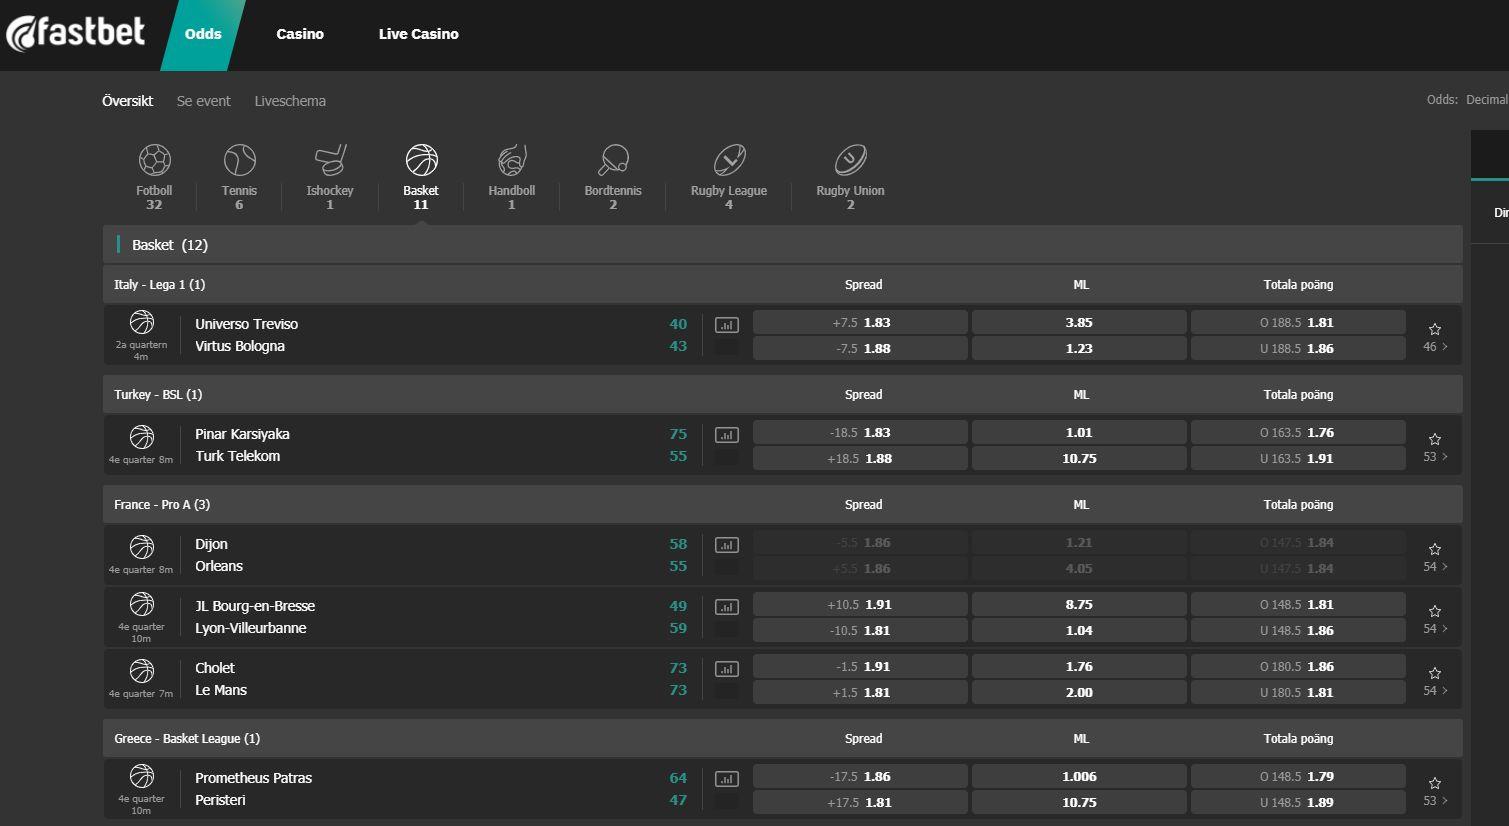Expand all 46 markets for Treviso match

[x=1433, y=347]
